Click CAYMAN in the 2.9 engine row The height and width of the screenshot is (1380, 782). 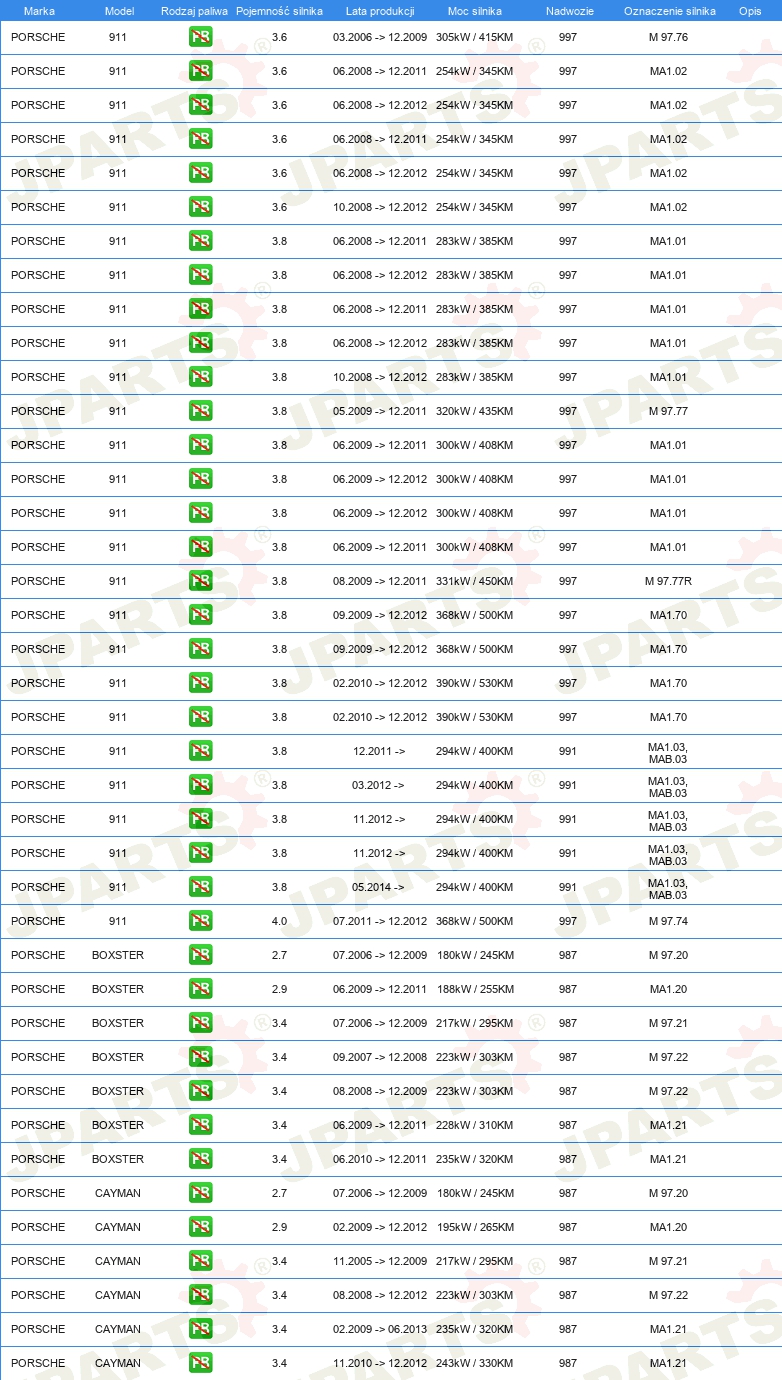[x=118, y=1227]
